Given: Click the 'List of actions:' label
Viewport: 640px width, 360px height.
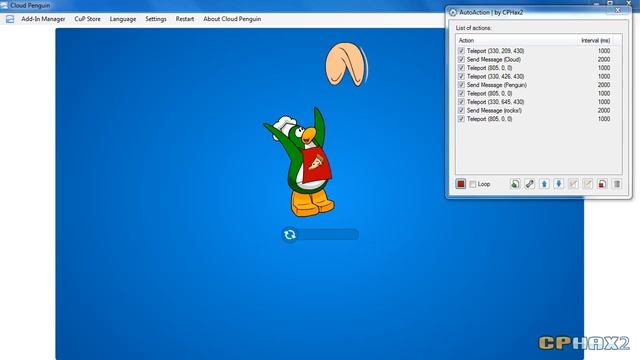Looking at the screenshot, I should click(x=473, y=28).
